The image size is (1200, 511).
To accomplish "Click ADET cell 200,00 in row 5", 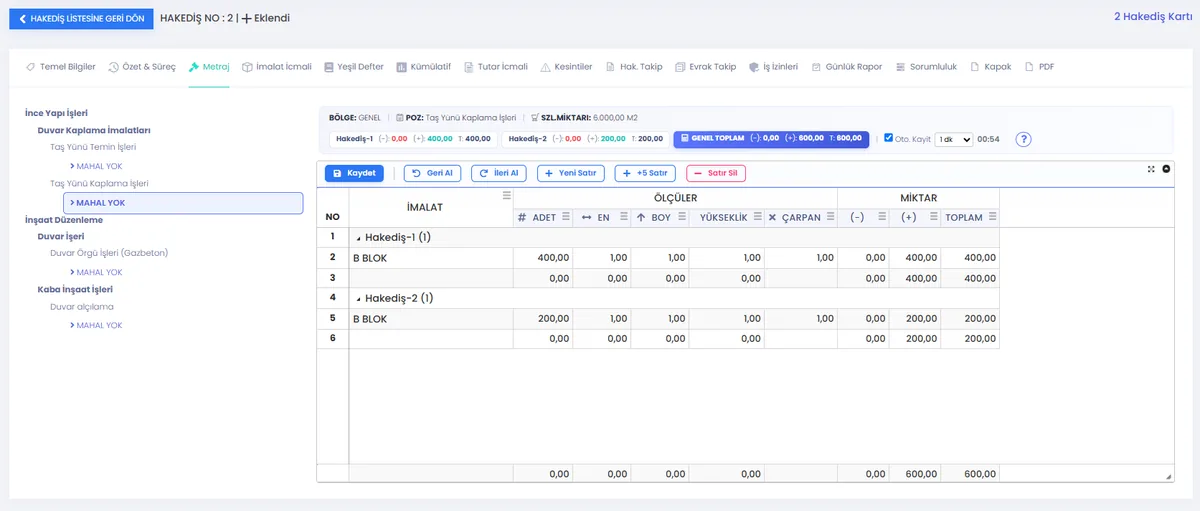I will click(544, 319).
